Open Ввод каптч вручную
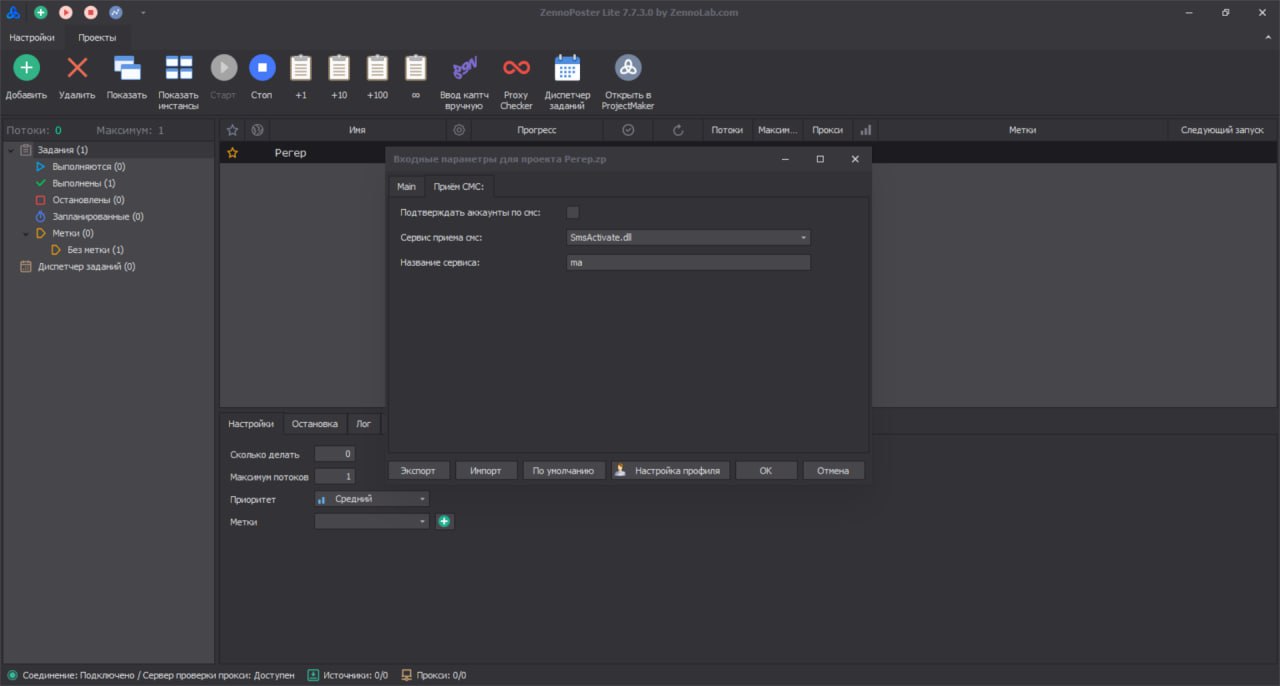Image resolution: width=1280 pixels, height=686 pixels. point(465,83)
